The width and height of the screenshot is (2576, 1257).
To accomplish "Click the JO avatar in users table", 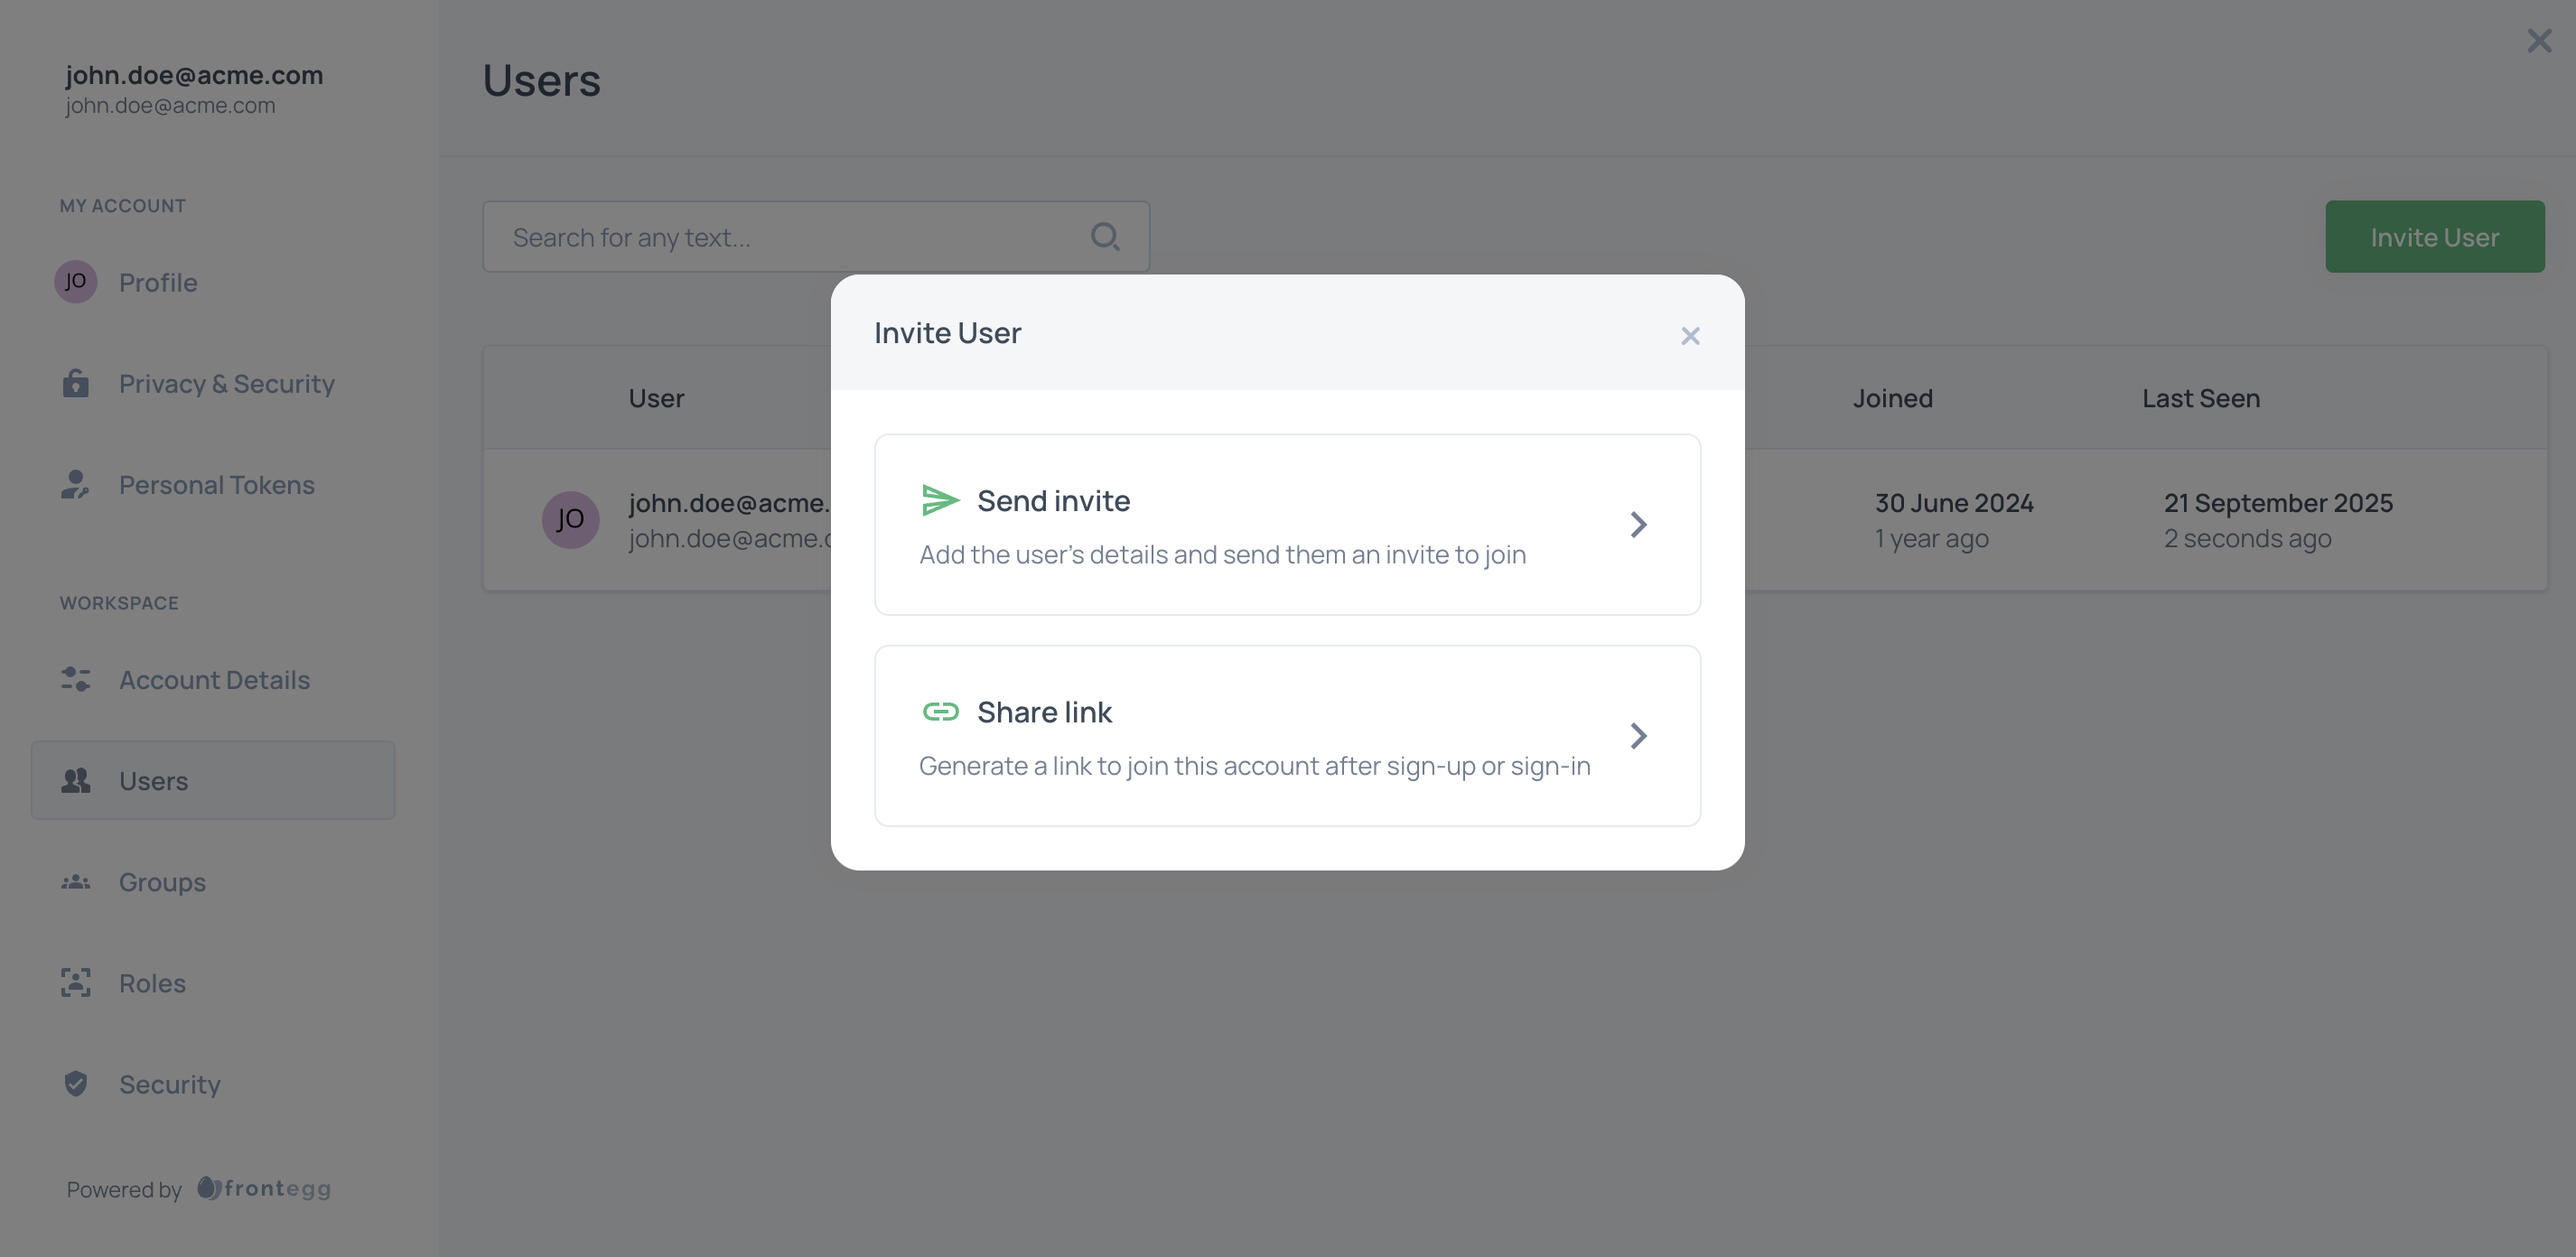I will point(570,519).
